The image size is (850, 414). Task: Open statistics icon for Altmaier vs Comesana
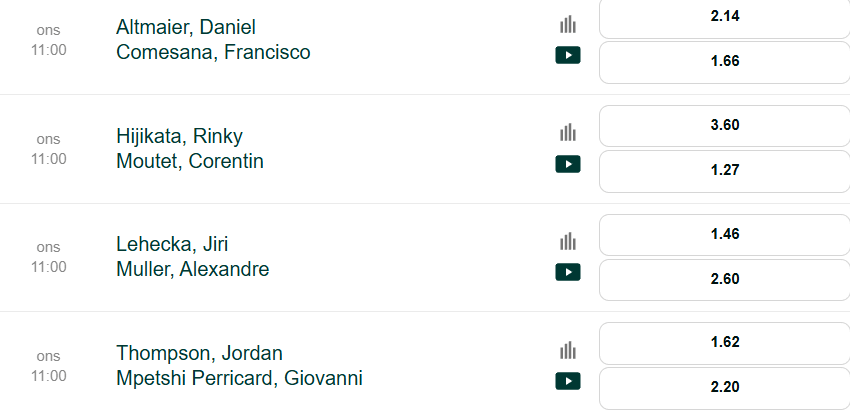click(x=568, y=24)
